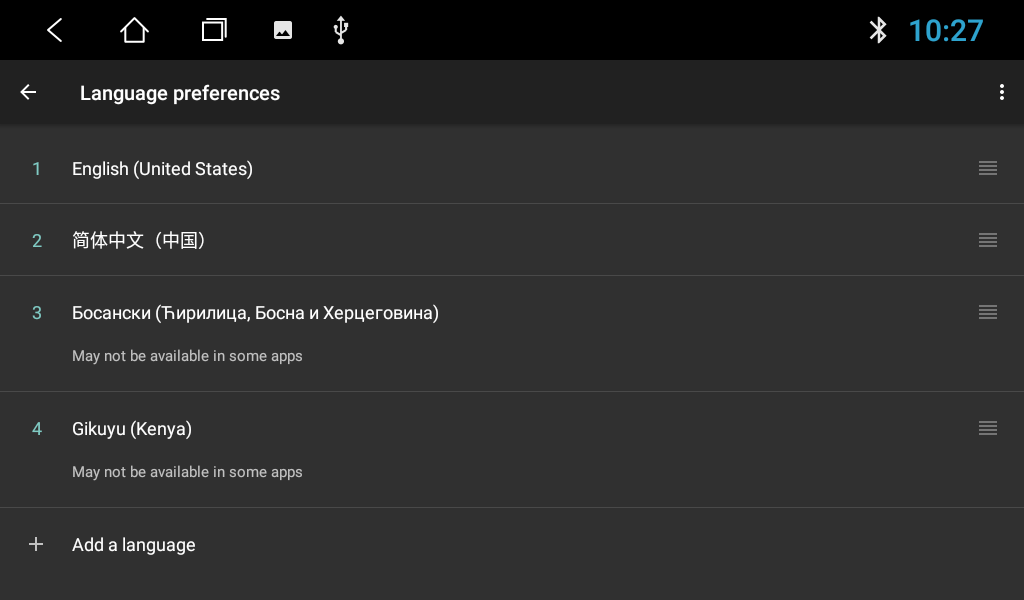
Task: Tap the image notification icon in status bar
Action: (x=283, y=31)
